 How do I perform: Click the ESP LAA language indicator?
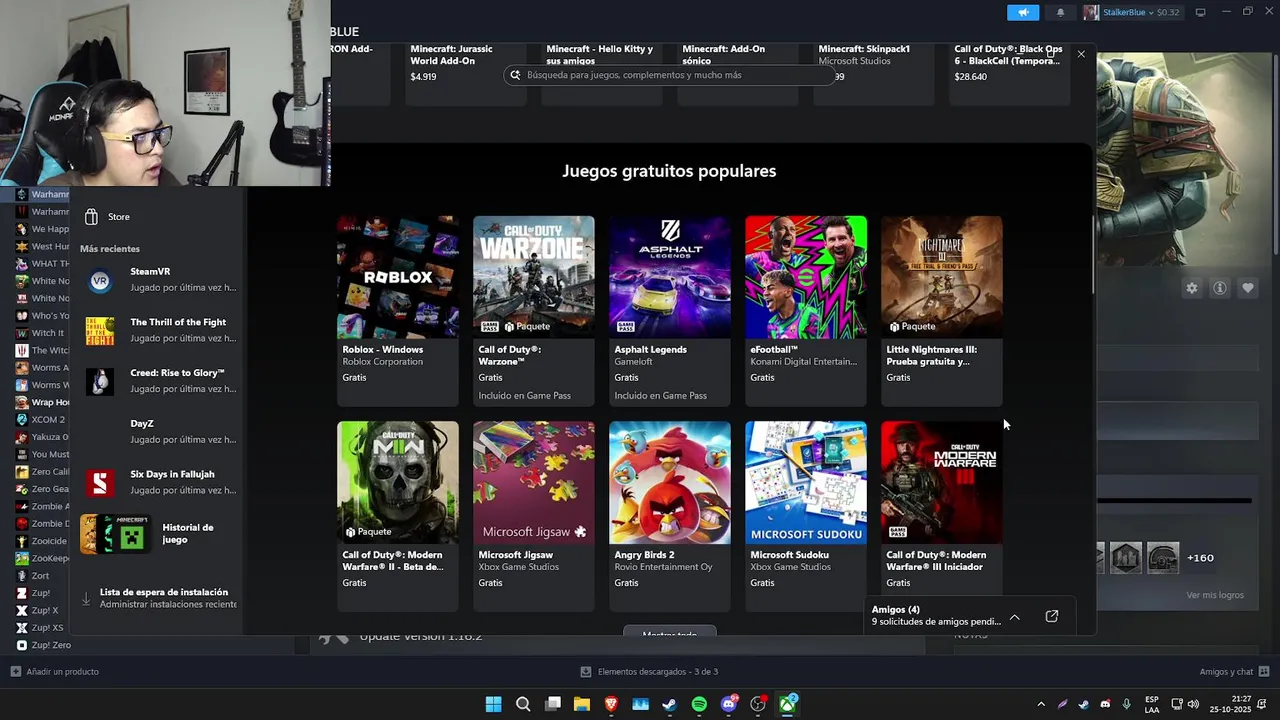pyautogui.click(x=1152, y=704)
